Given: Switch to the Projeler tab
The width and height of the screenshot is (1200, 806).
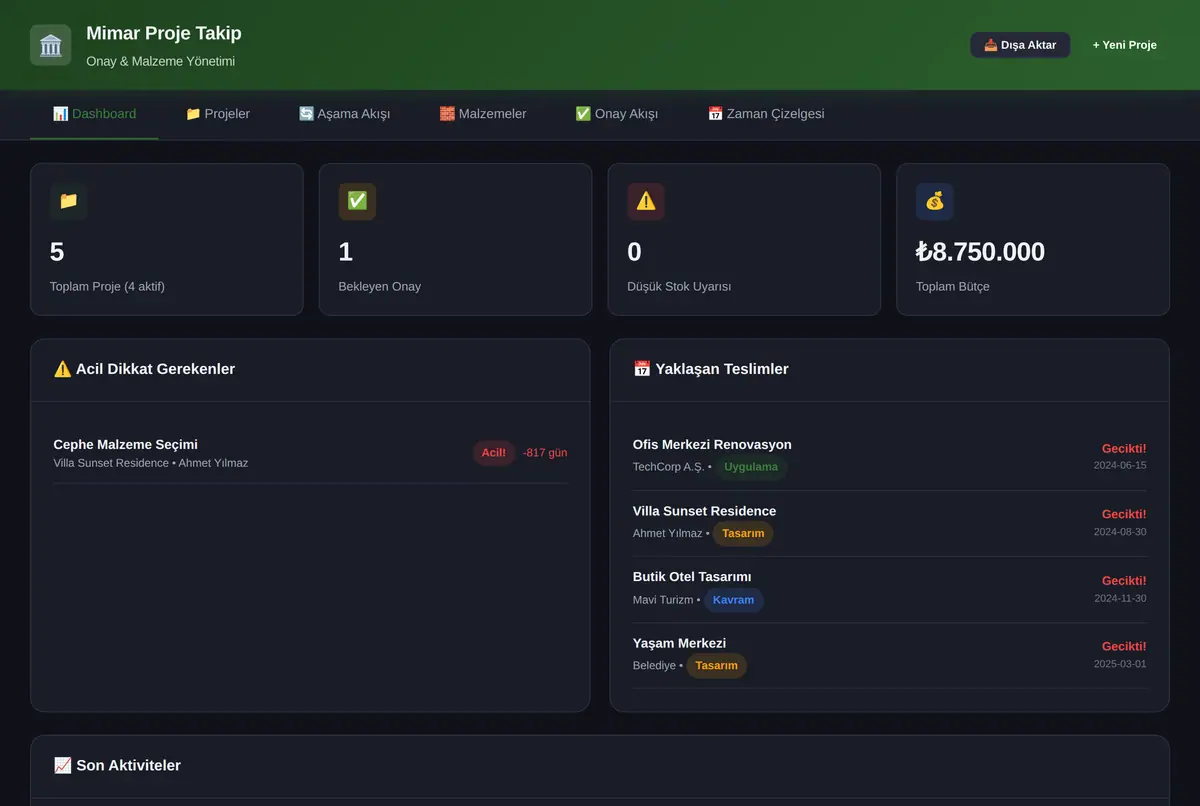Looking at the screenshot, I should [x=217, y=114].
